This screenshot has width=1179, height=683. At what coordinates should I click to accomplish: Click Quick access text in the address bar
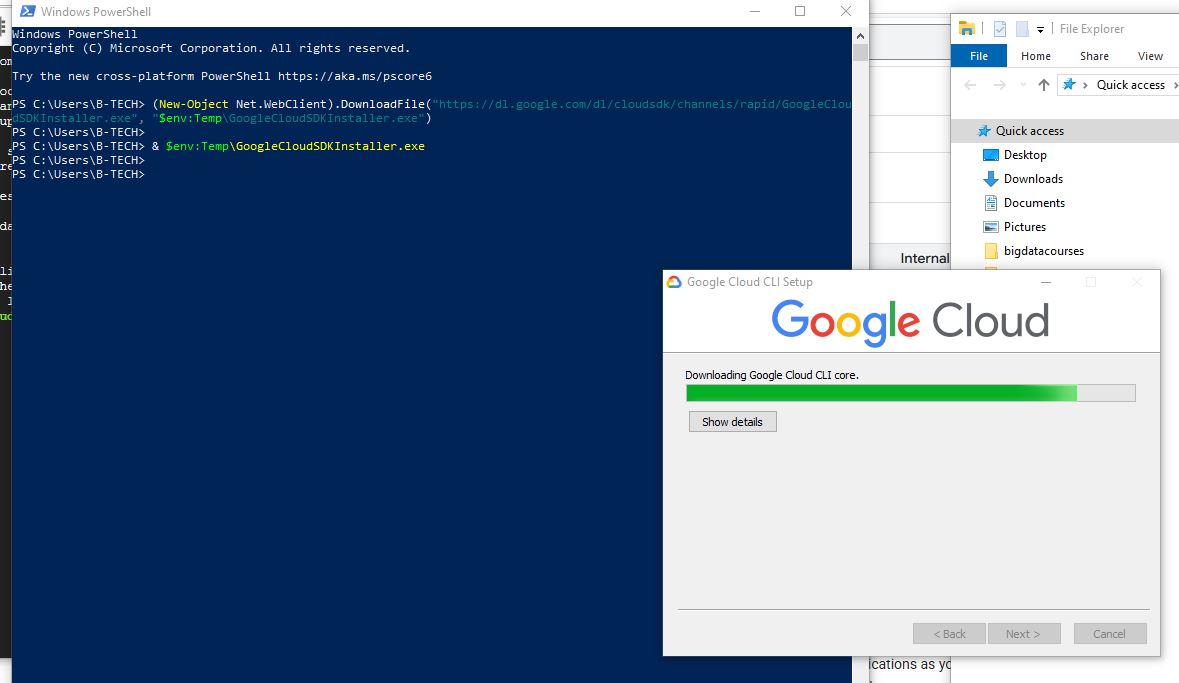tap(1130, 85)
